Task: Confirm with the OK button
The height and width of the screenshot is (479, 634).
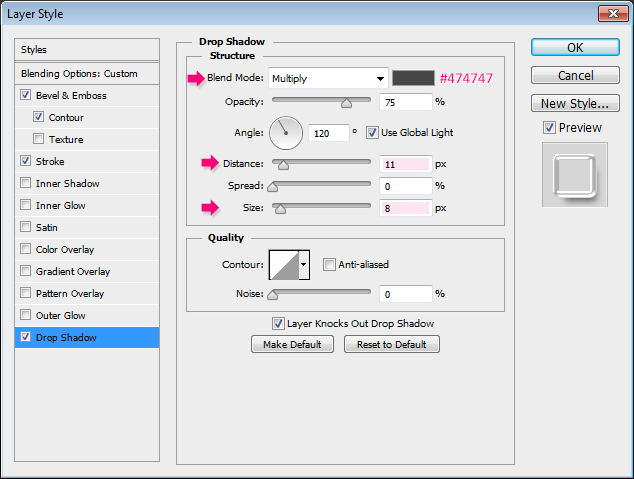Action: [x=575, y=47]
